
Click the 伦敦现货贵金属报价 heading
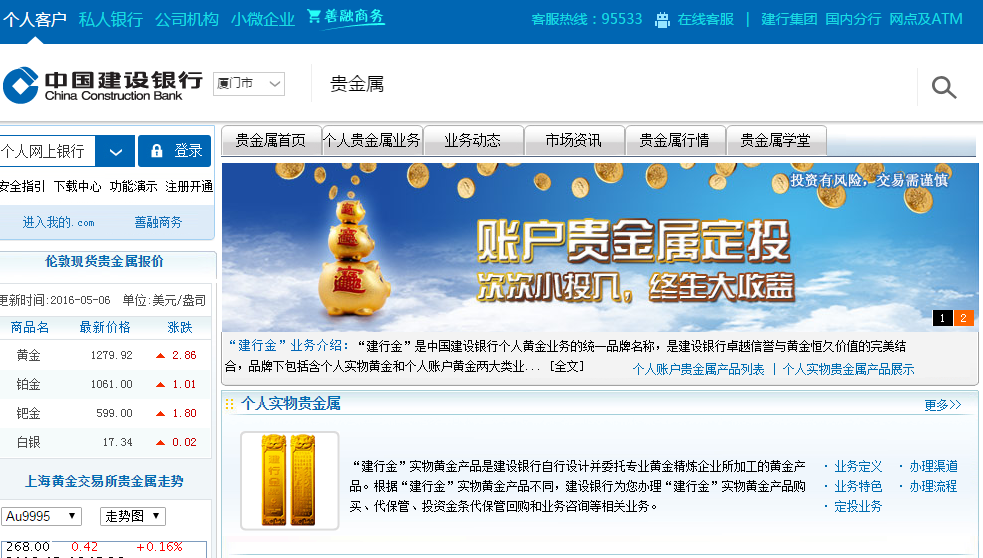tap(104, 261)
